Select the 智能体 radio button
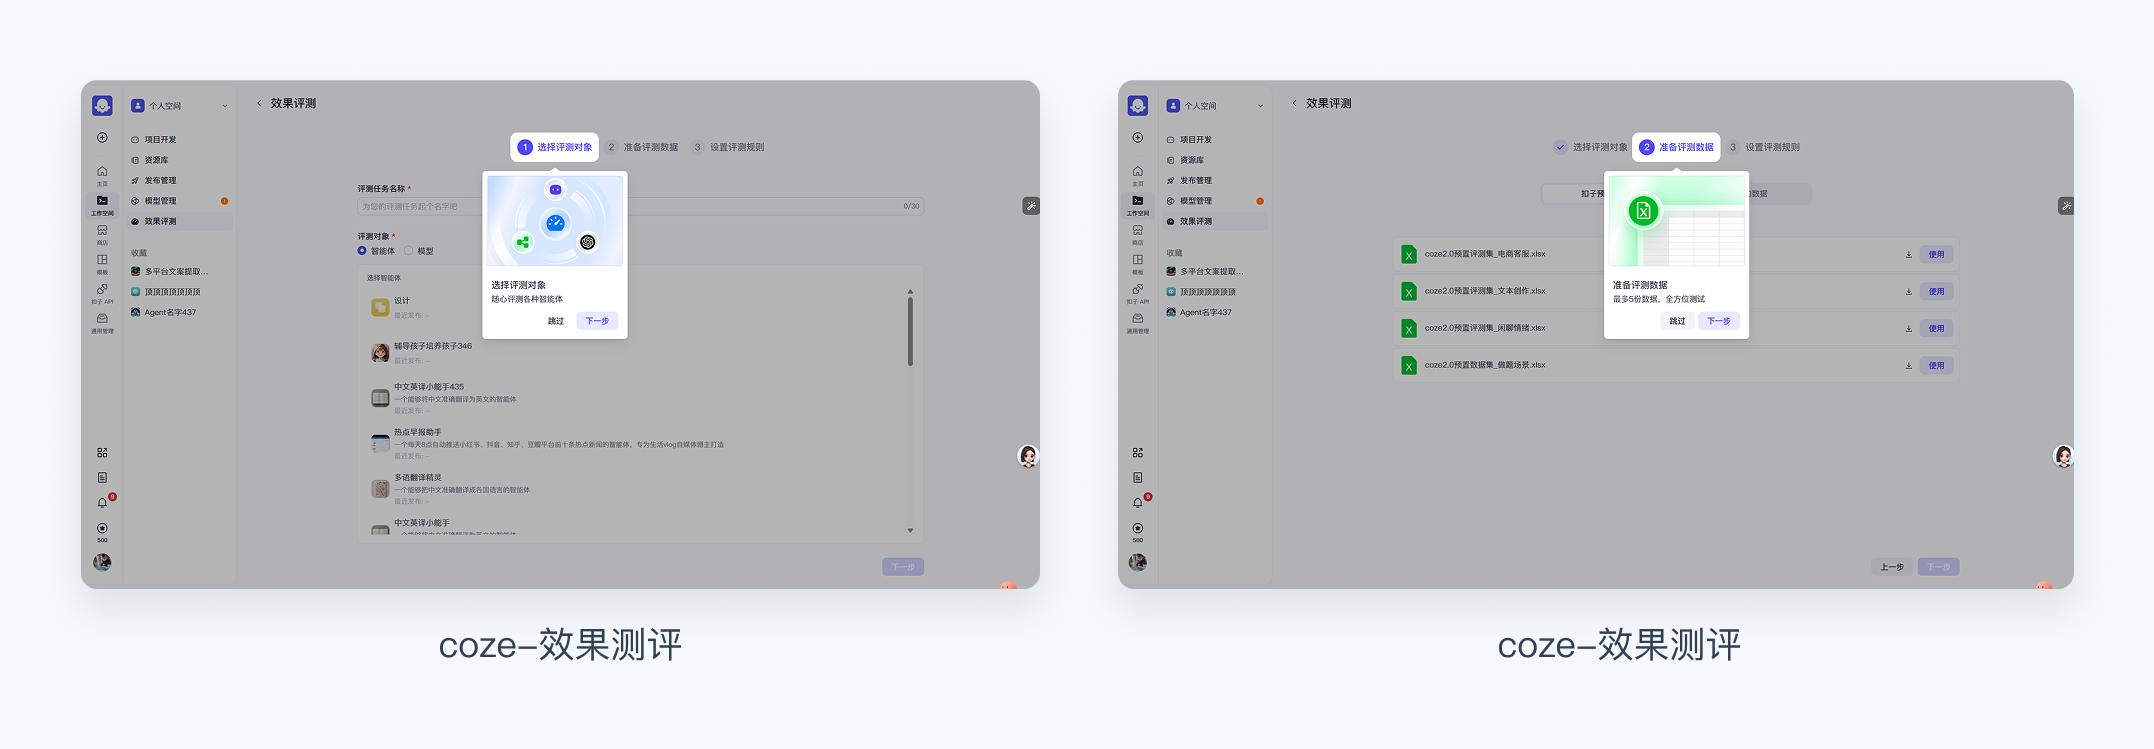 362,251
